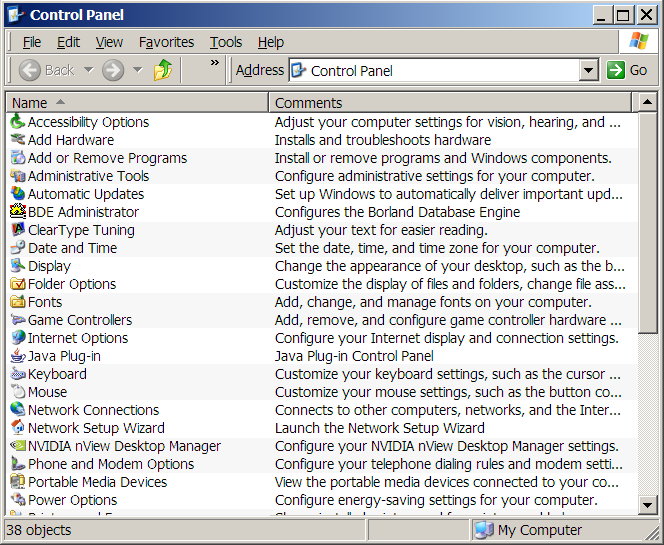Open the Administrative Tools icon

(18, 176)
